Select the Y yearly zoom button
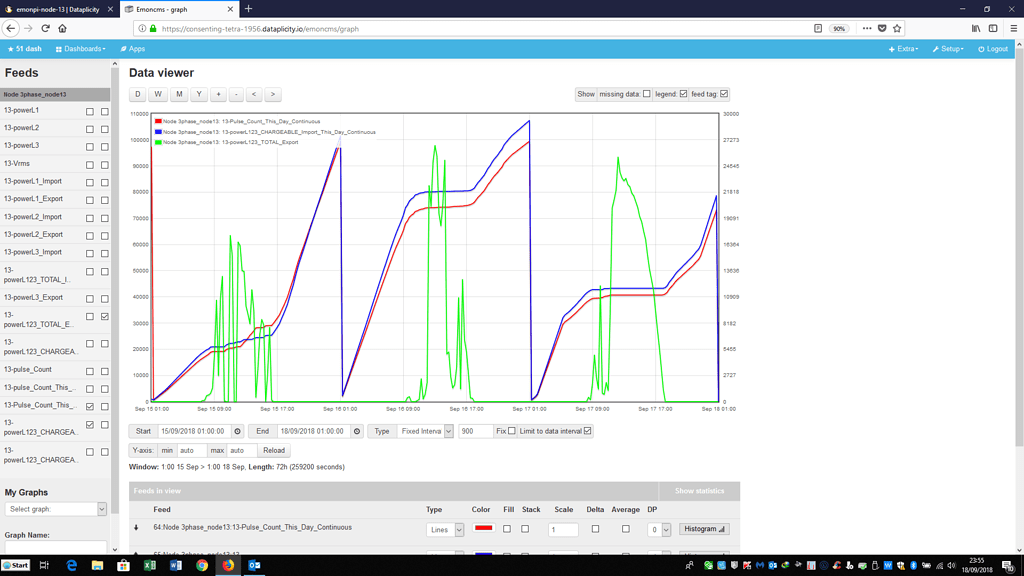The height and width of the screenshot is (576, 1024). point(197,94)
